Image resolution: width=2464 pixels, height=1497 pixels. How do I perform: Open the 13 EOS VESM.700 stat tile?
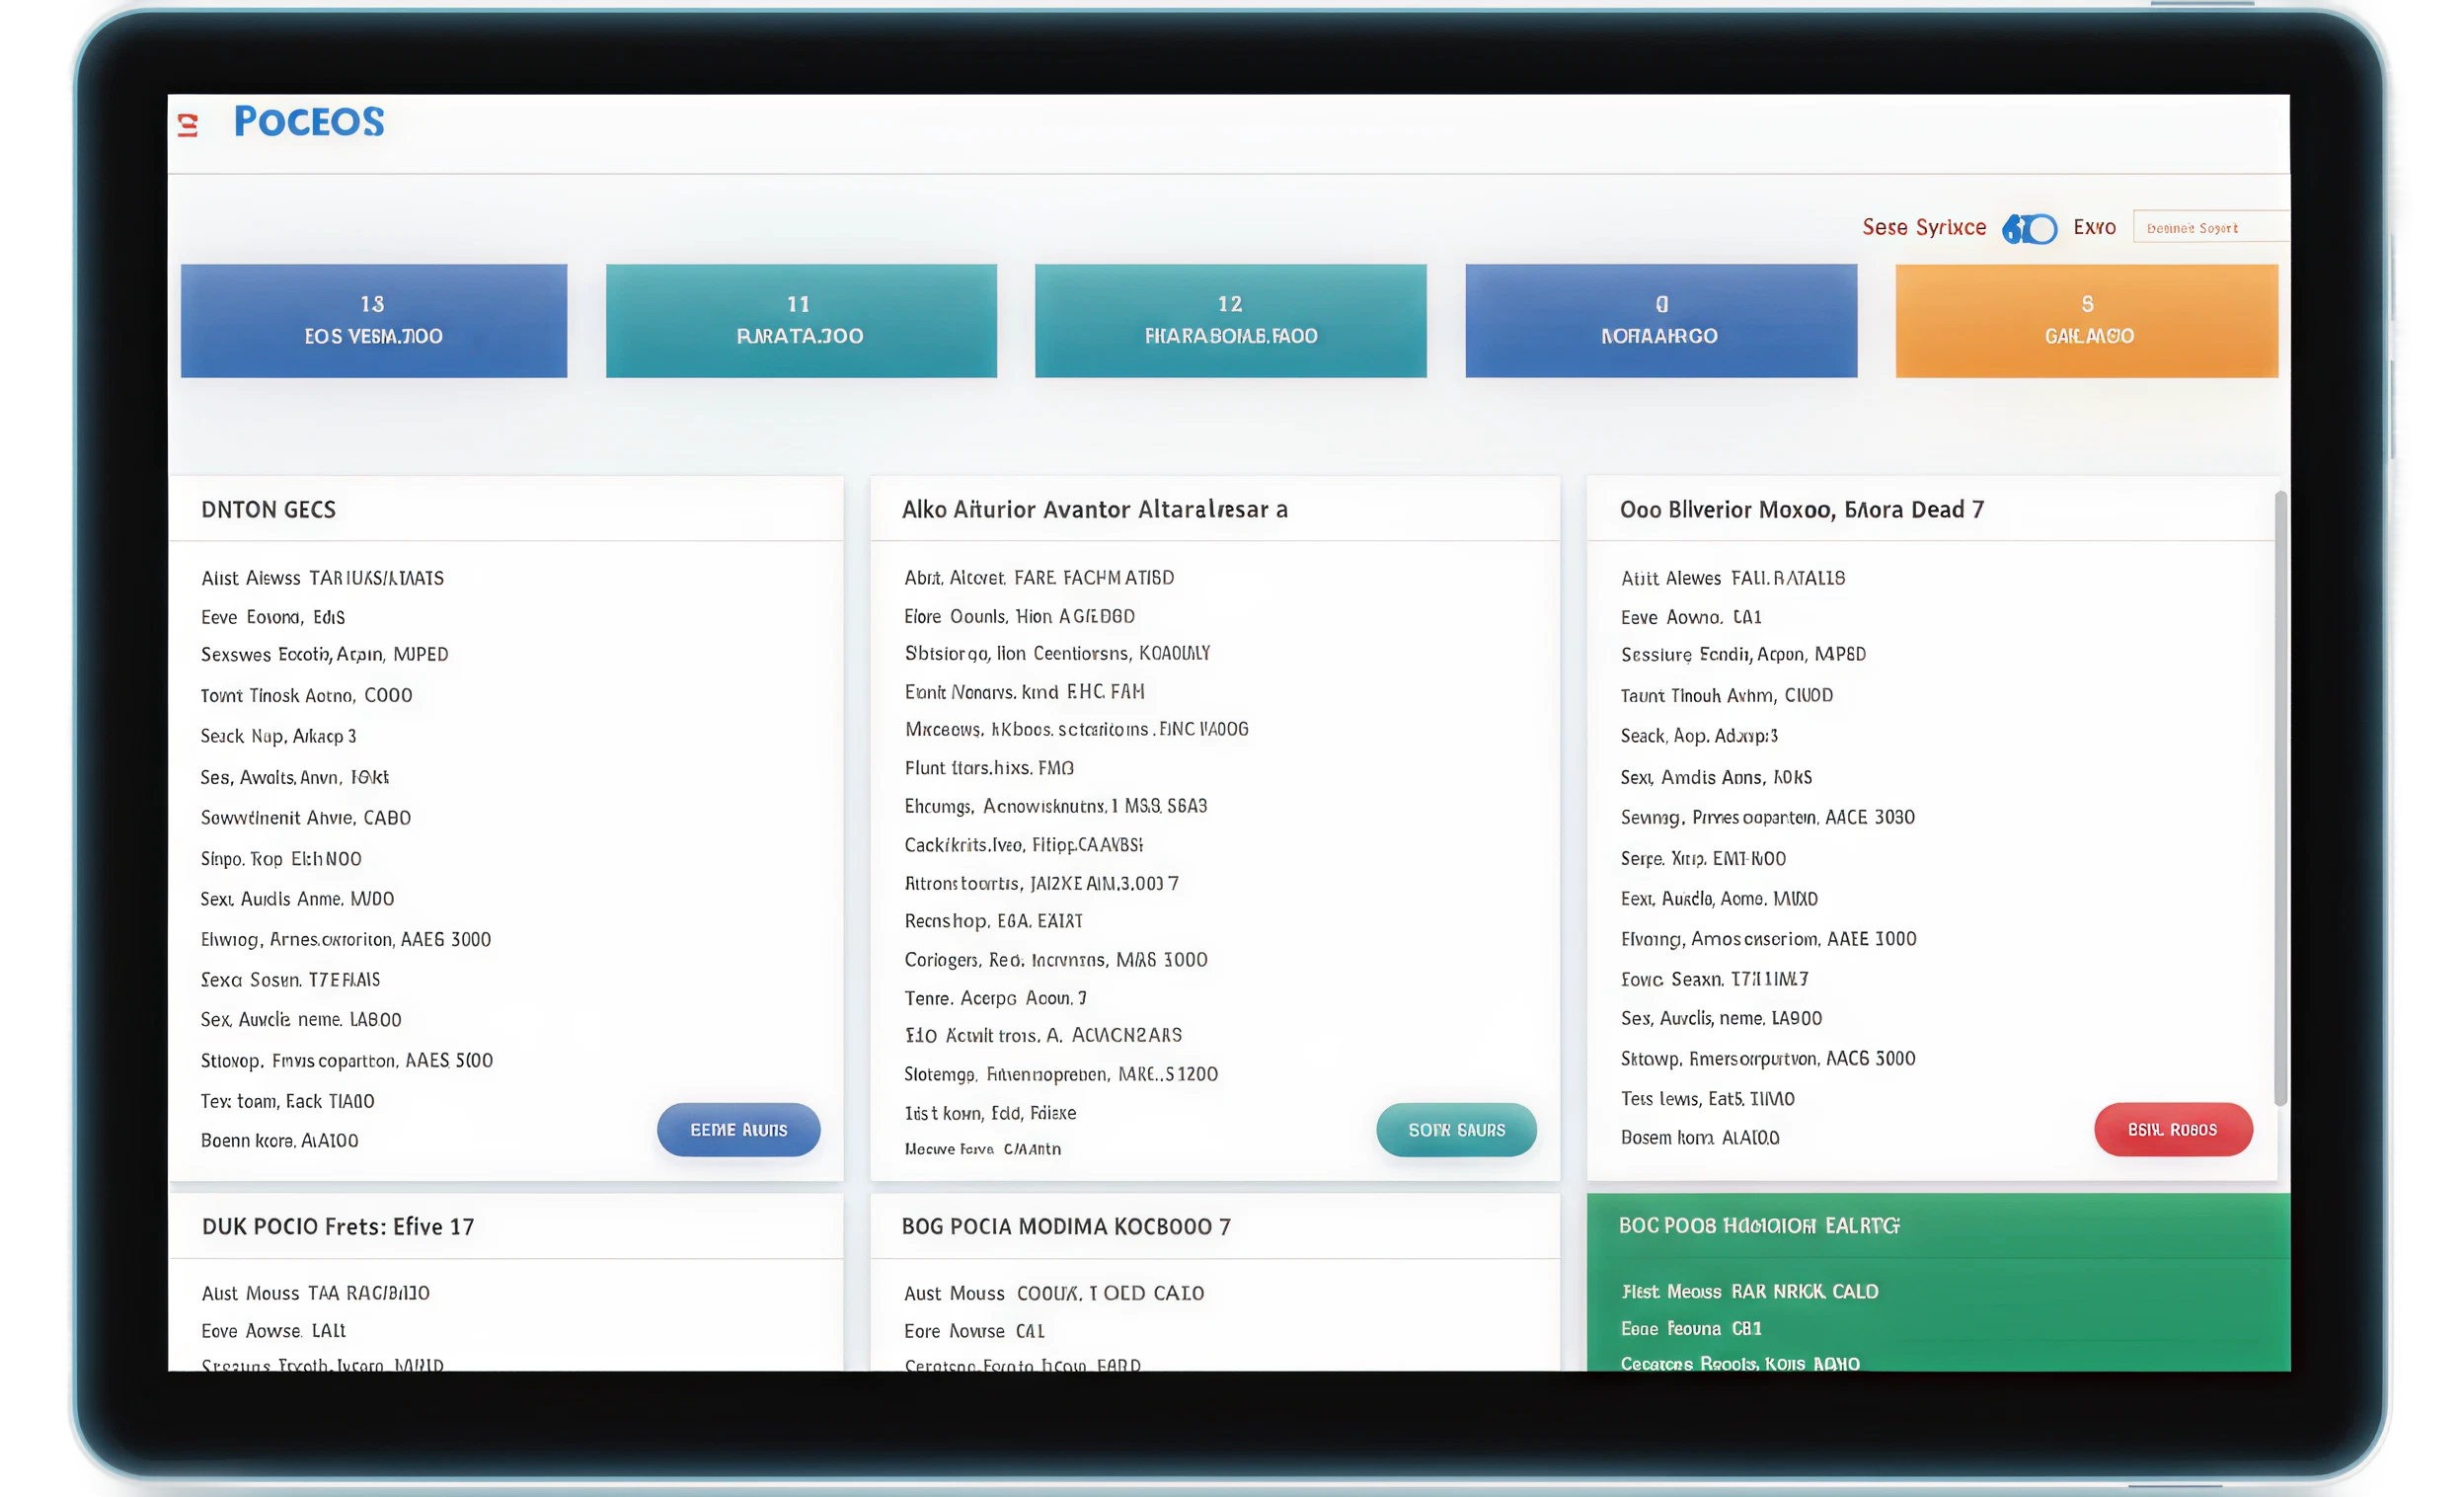[x=373, y=320]
